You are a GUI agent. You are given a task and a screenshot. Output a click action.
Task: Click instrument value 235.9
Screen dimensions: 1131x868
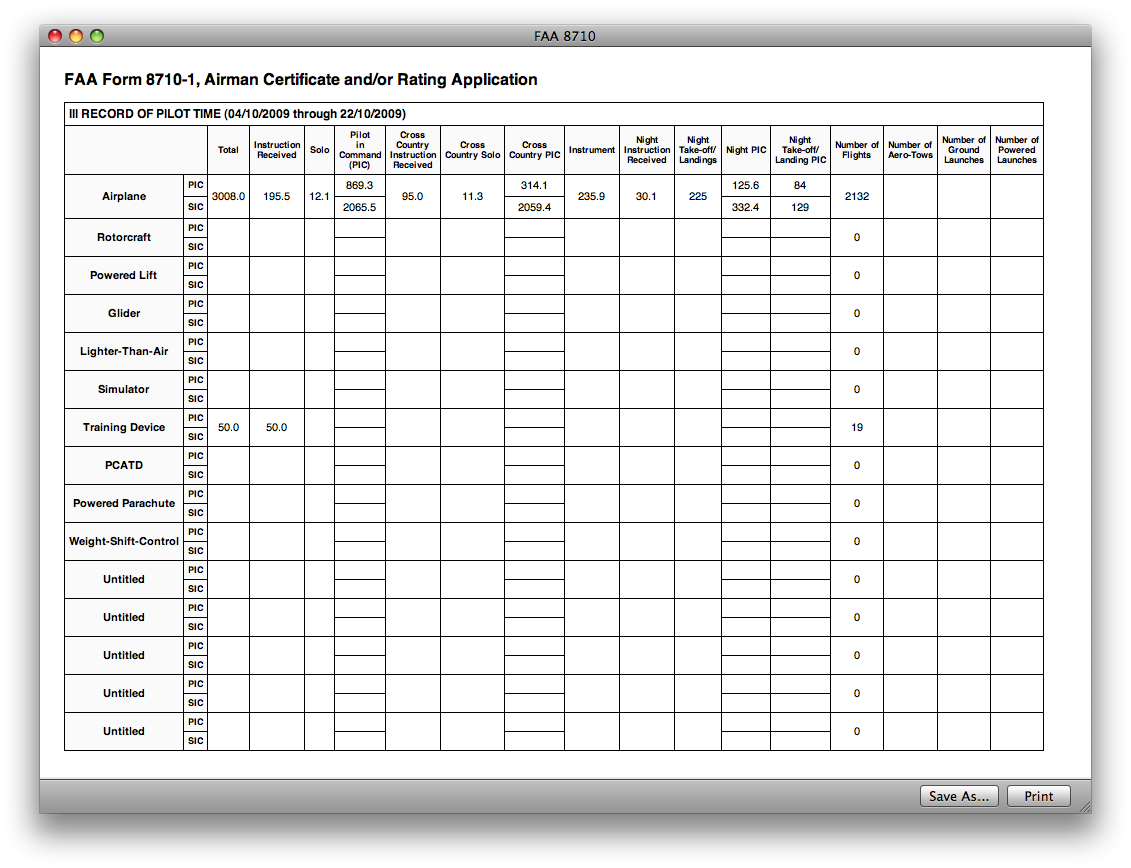[591, 196]
